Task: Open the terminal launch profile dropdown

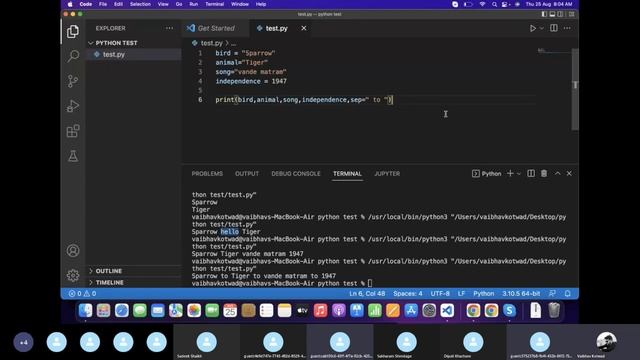Action: click(519, 173)
